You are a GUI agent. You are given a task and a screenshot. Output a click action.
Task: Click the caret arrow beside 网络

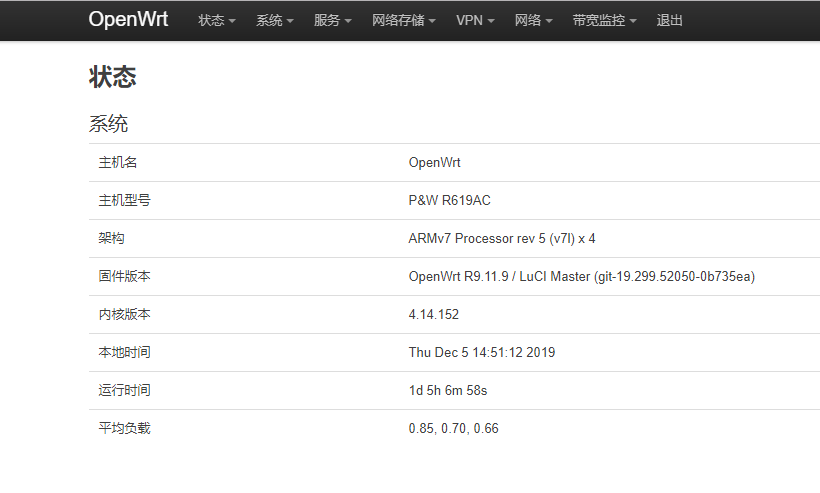tap(549, 21)
